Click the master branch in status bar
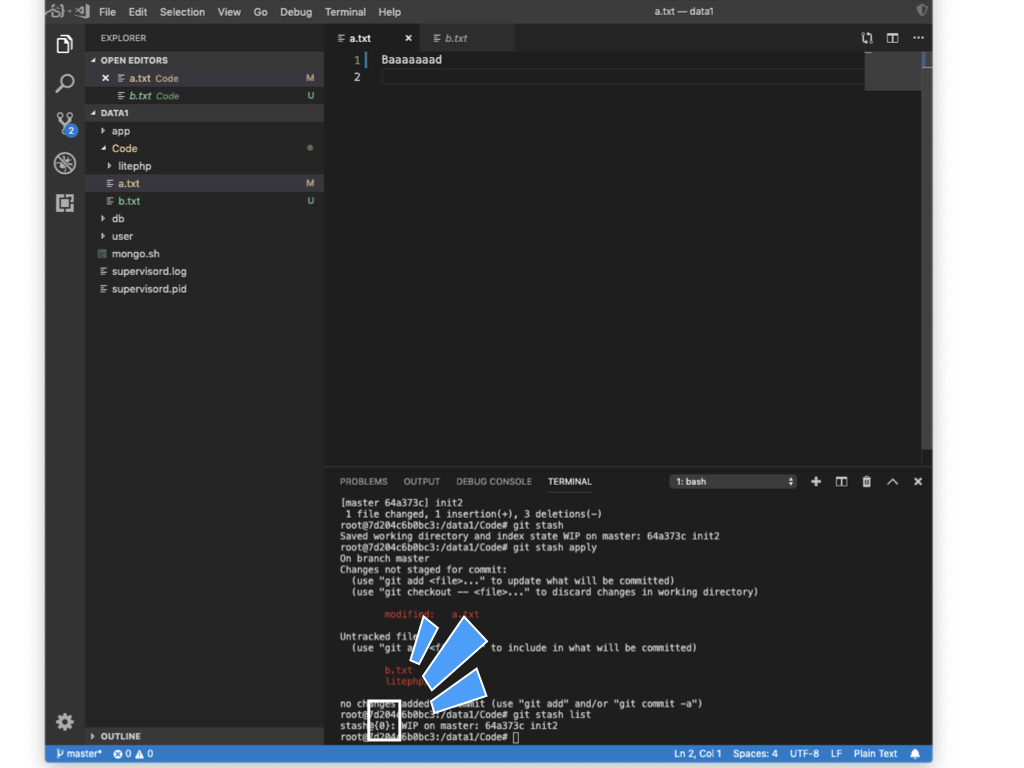 pos(79,754)
